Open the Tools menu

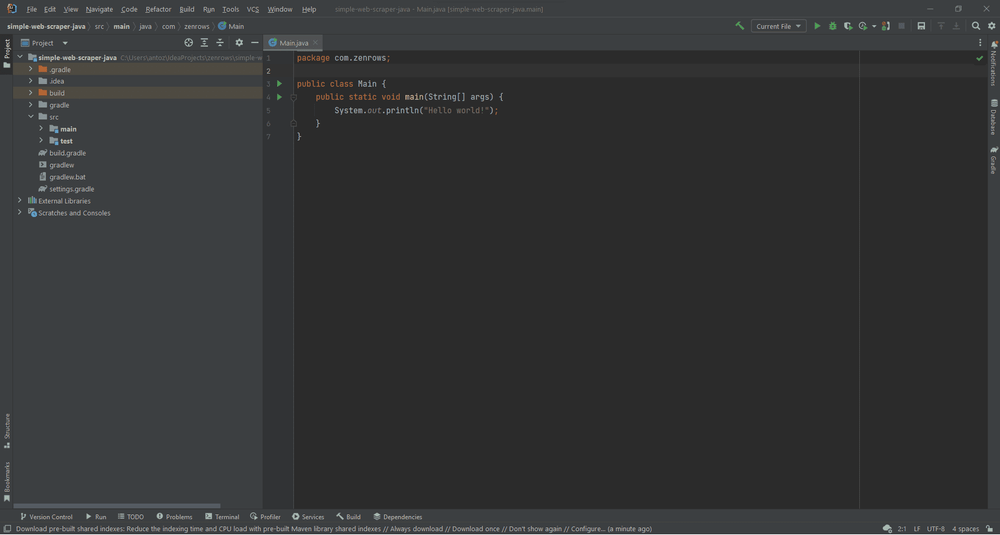click(231, 10)
